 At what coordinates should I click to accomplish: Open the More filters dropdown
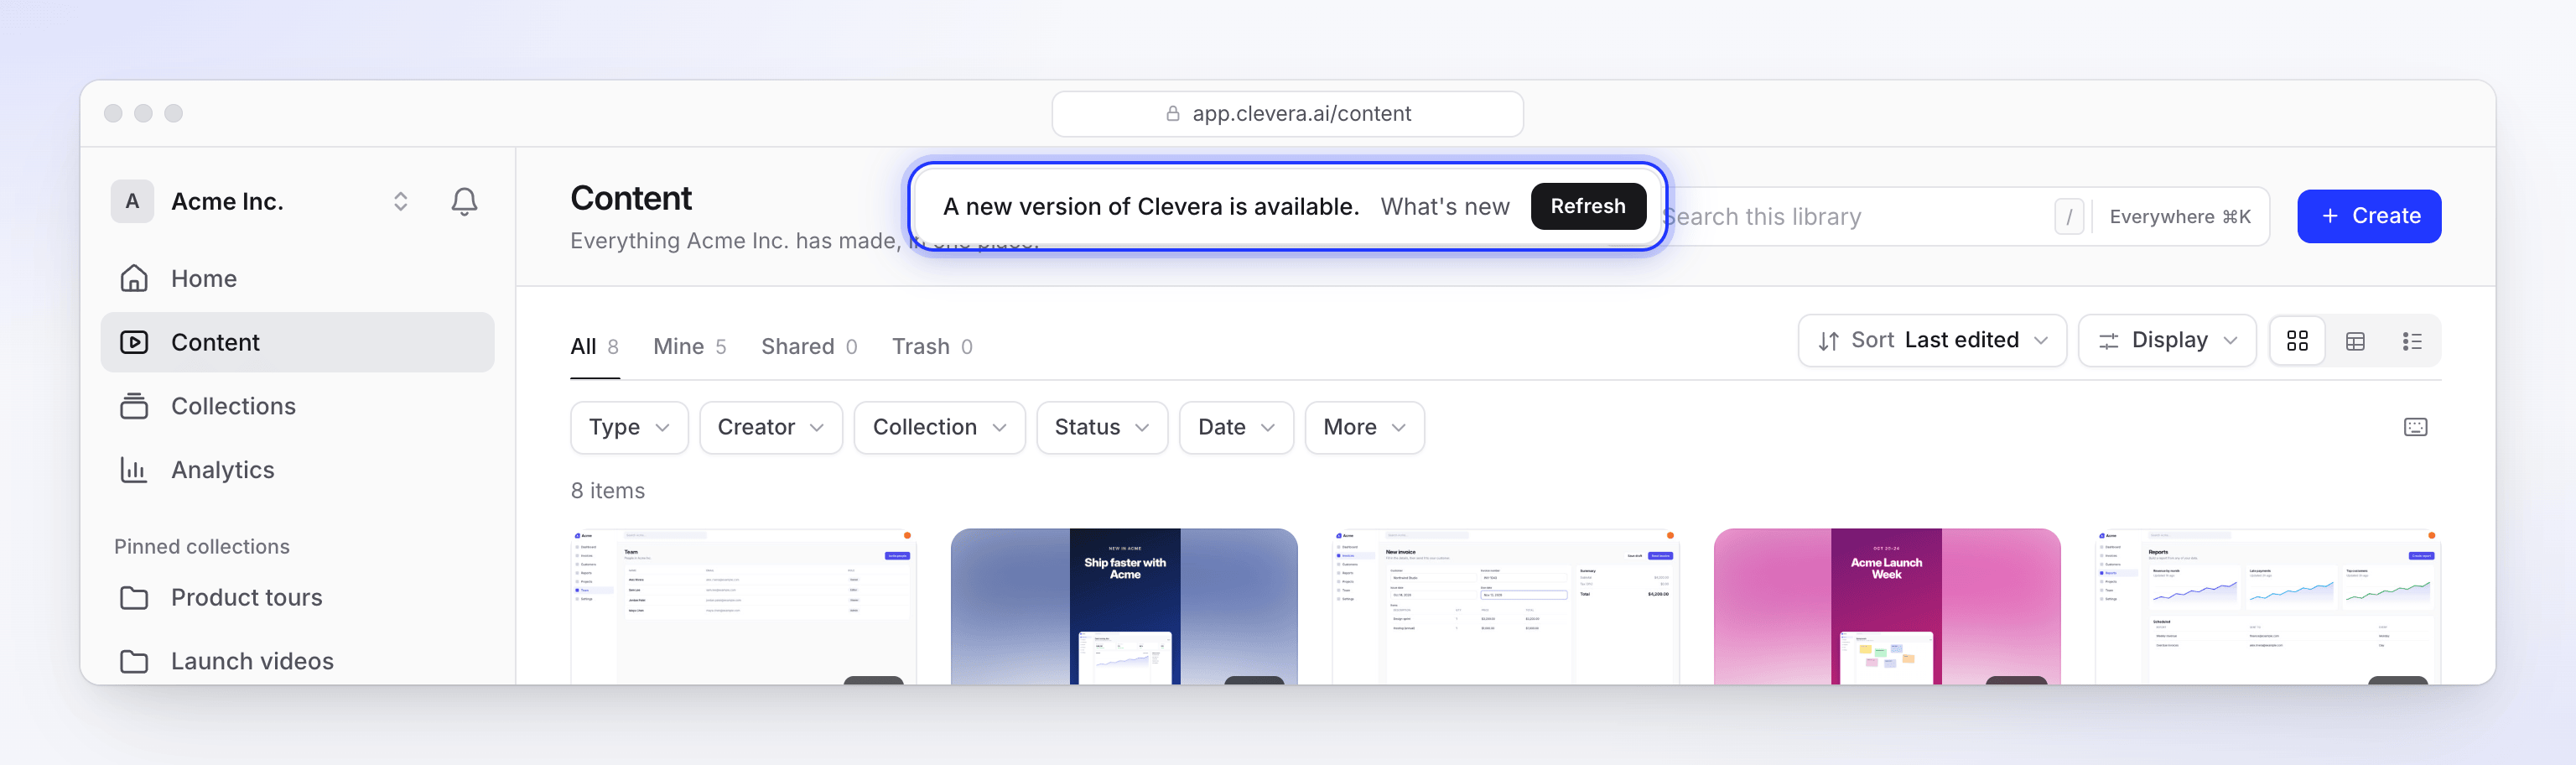(1364, 428)
